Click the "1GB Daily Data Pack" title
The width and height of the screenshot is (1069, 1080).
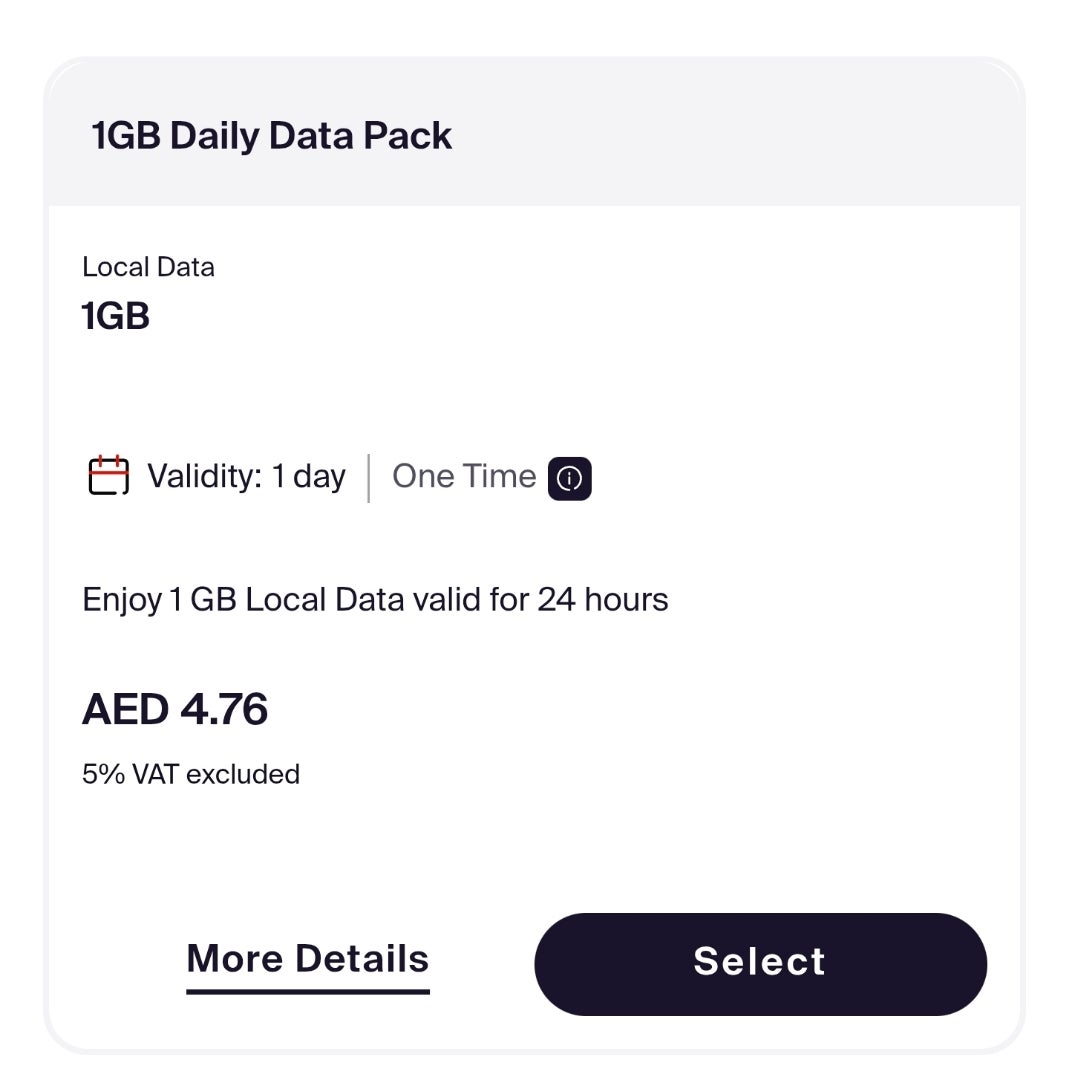[271, 136]
